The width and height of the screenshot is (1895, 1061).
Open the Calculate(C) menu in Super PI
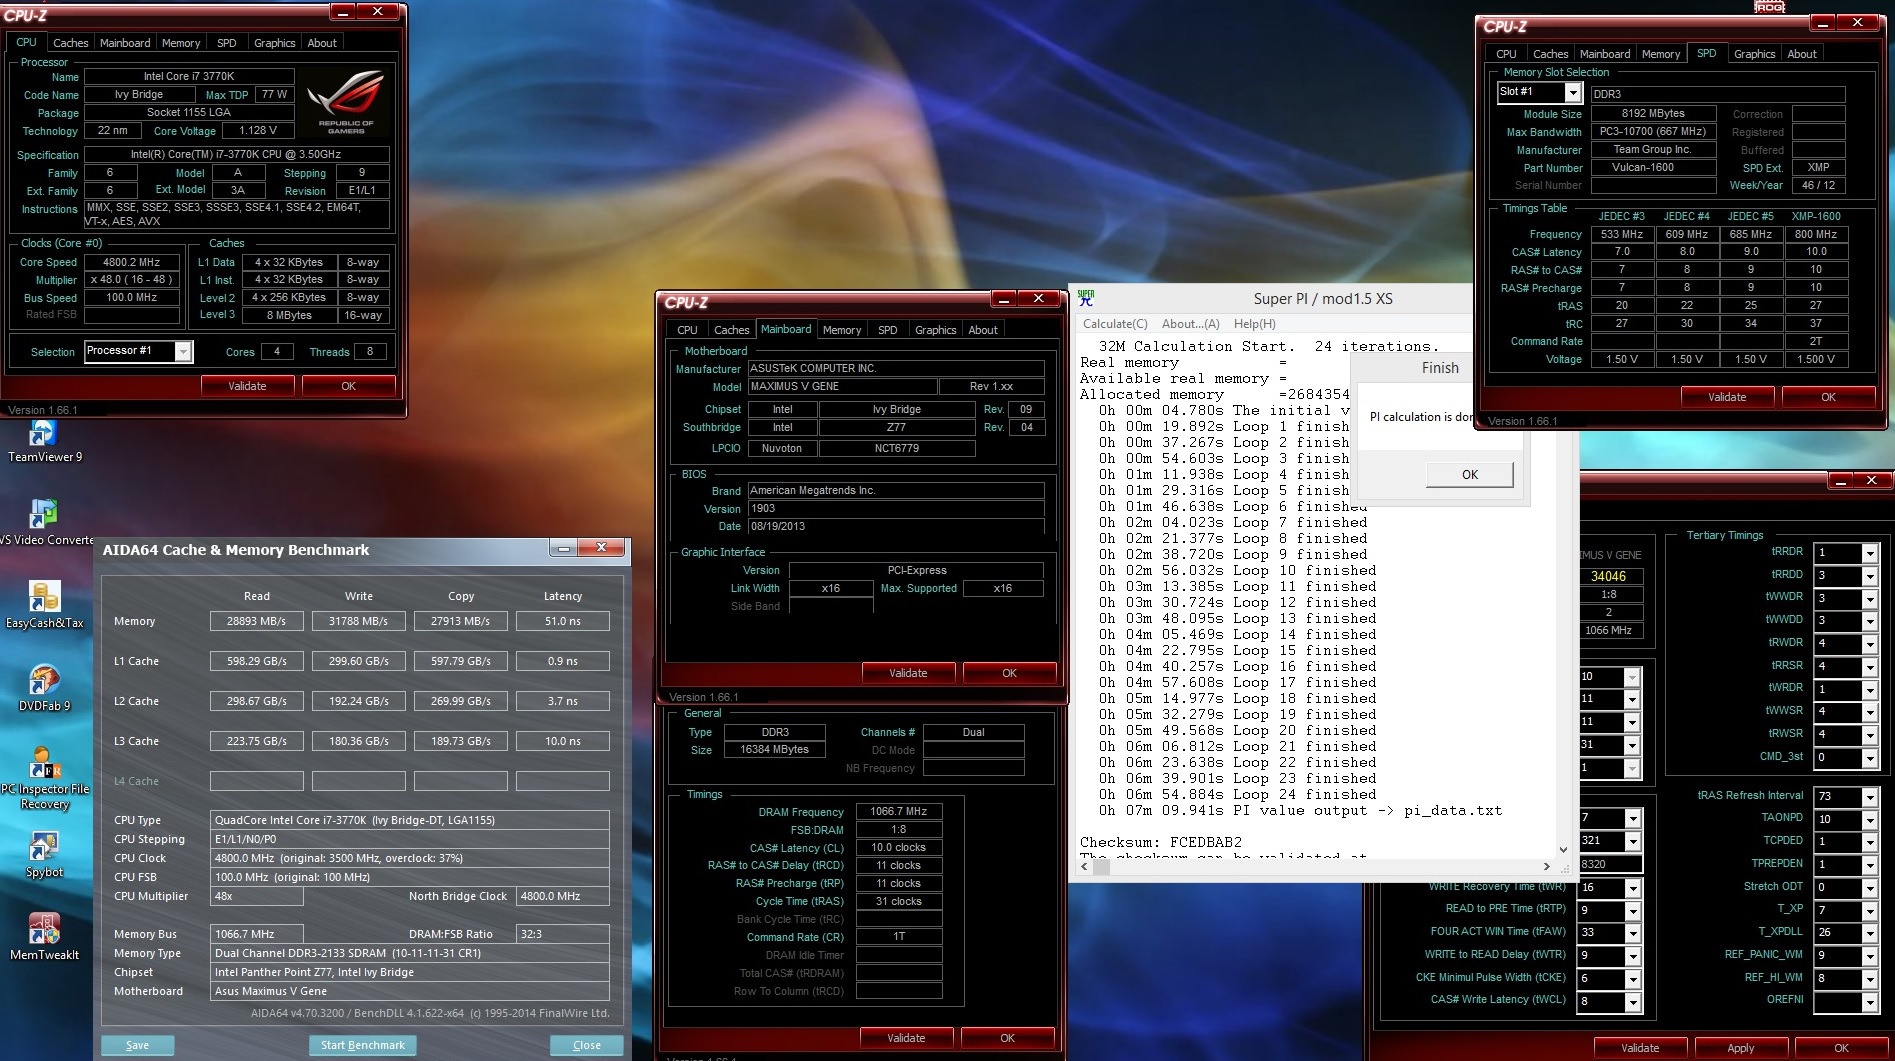(x=1115, y=324)
